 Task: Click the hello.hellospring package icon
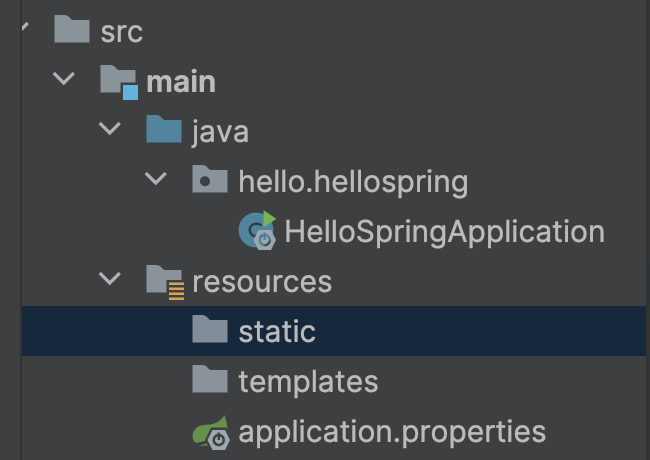210,181
